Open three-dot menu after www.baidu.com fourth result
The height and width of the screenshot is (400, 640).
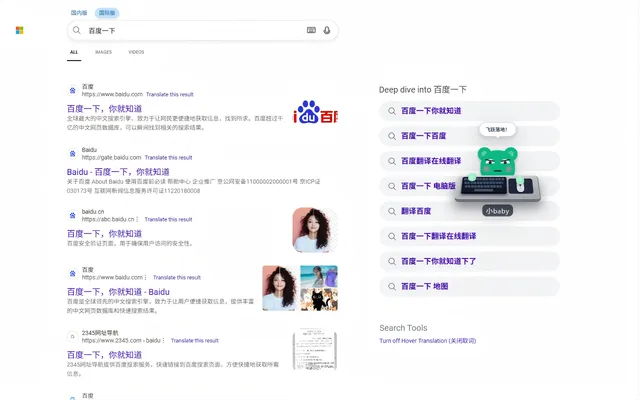pos(145,277)
